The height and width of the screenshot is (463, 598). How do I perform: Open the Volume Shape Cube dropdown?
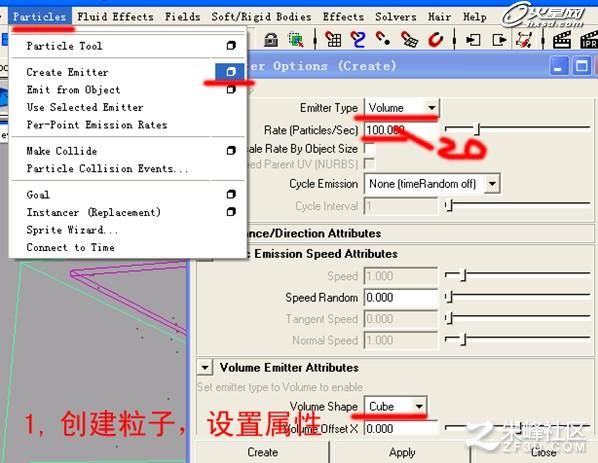click(395, 407)
